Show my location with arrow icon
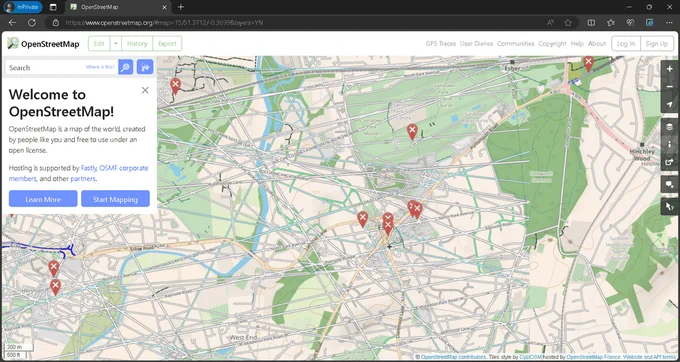The image size is (680, 362). [x=670, y=104]
